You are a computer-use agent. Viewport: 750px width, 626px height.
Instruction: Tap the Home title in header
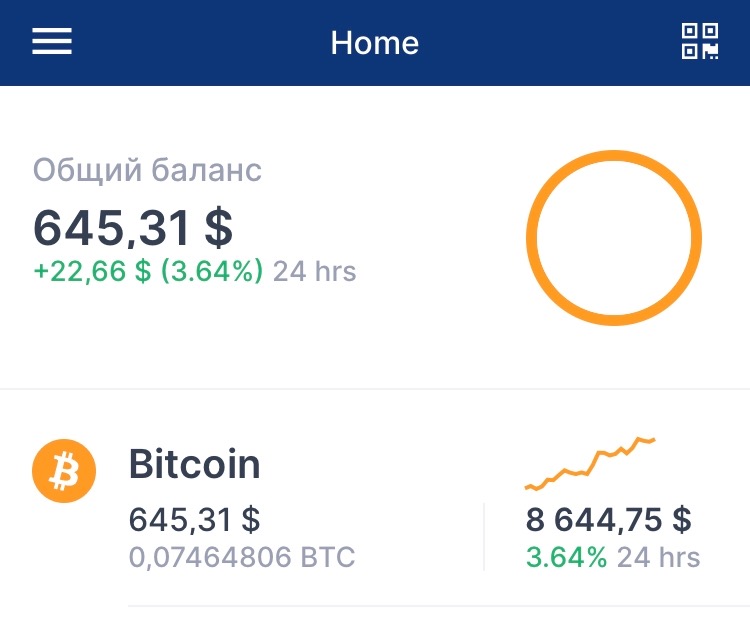point(375,43)
